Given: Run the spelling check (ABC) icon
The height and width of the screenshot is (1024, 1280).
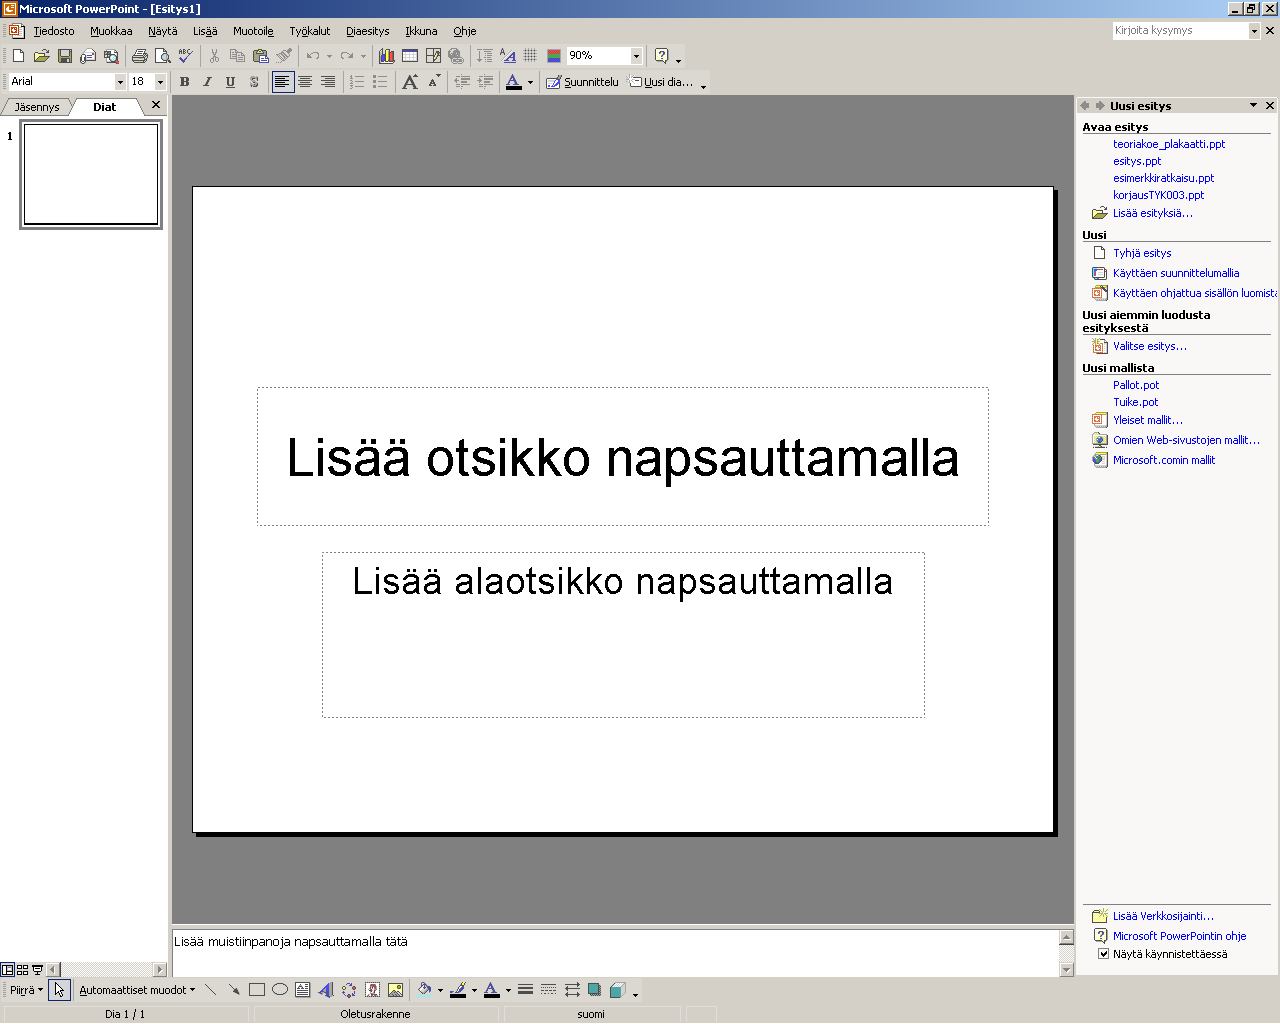Looking at the screenshot, I should pos(186,56).
